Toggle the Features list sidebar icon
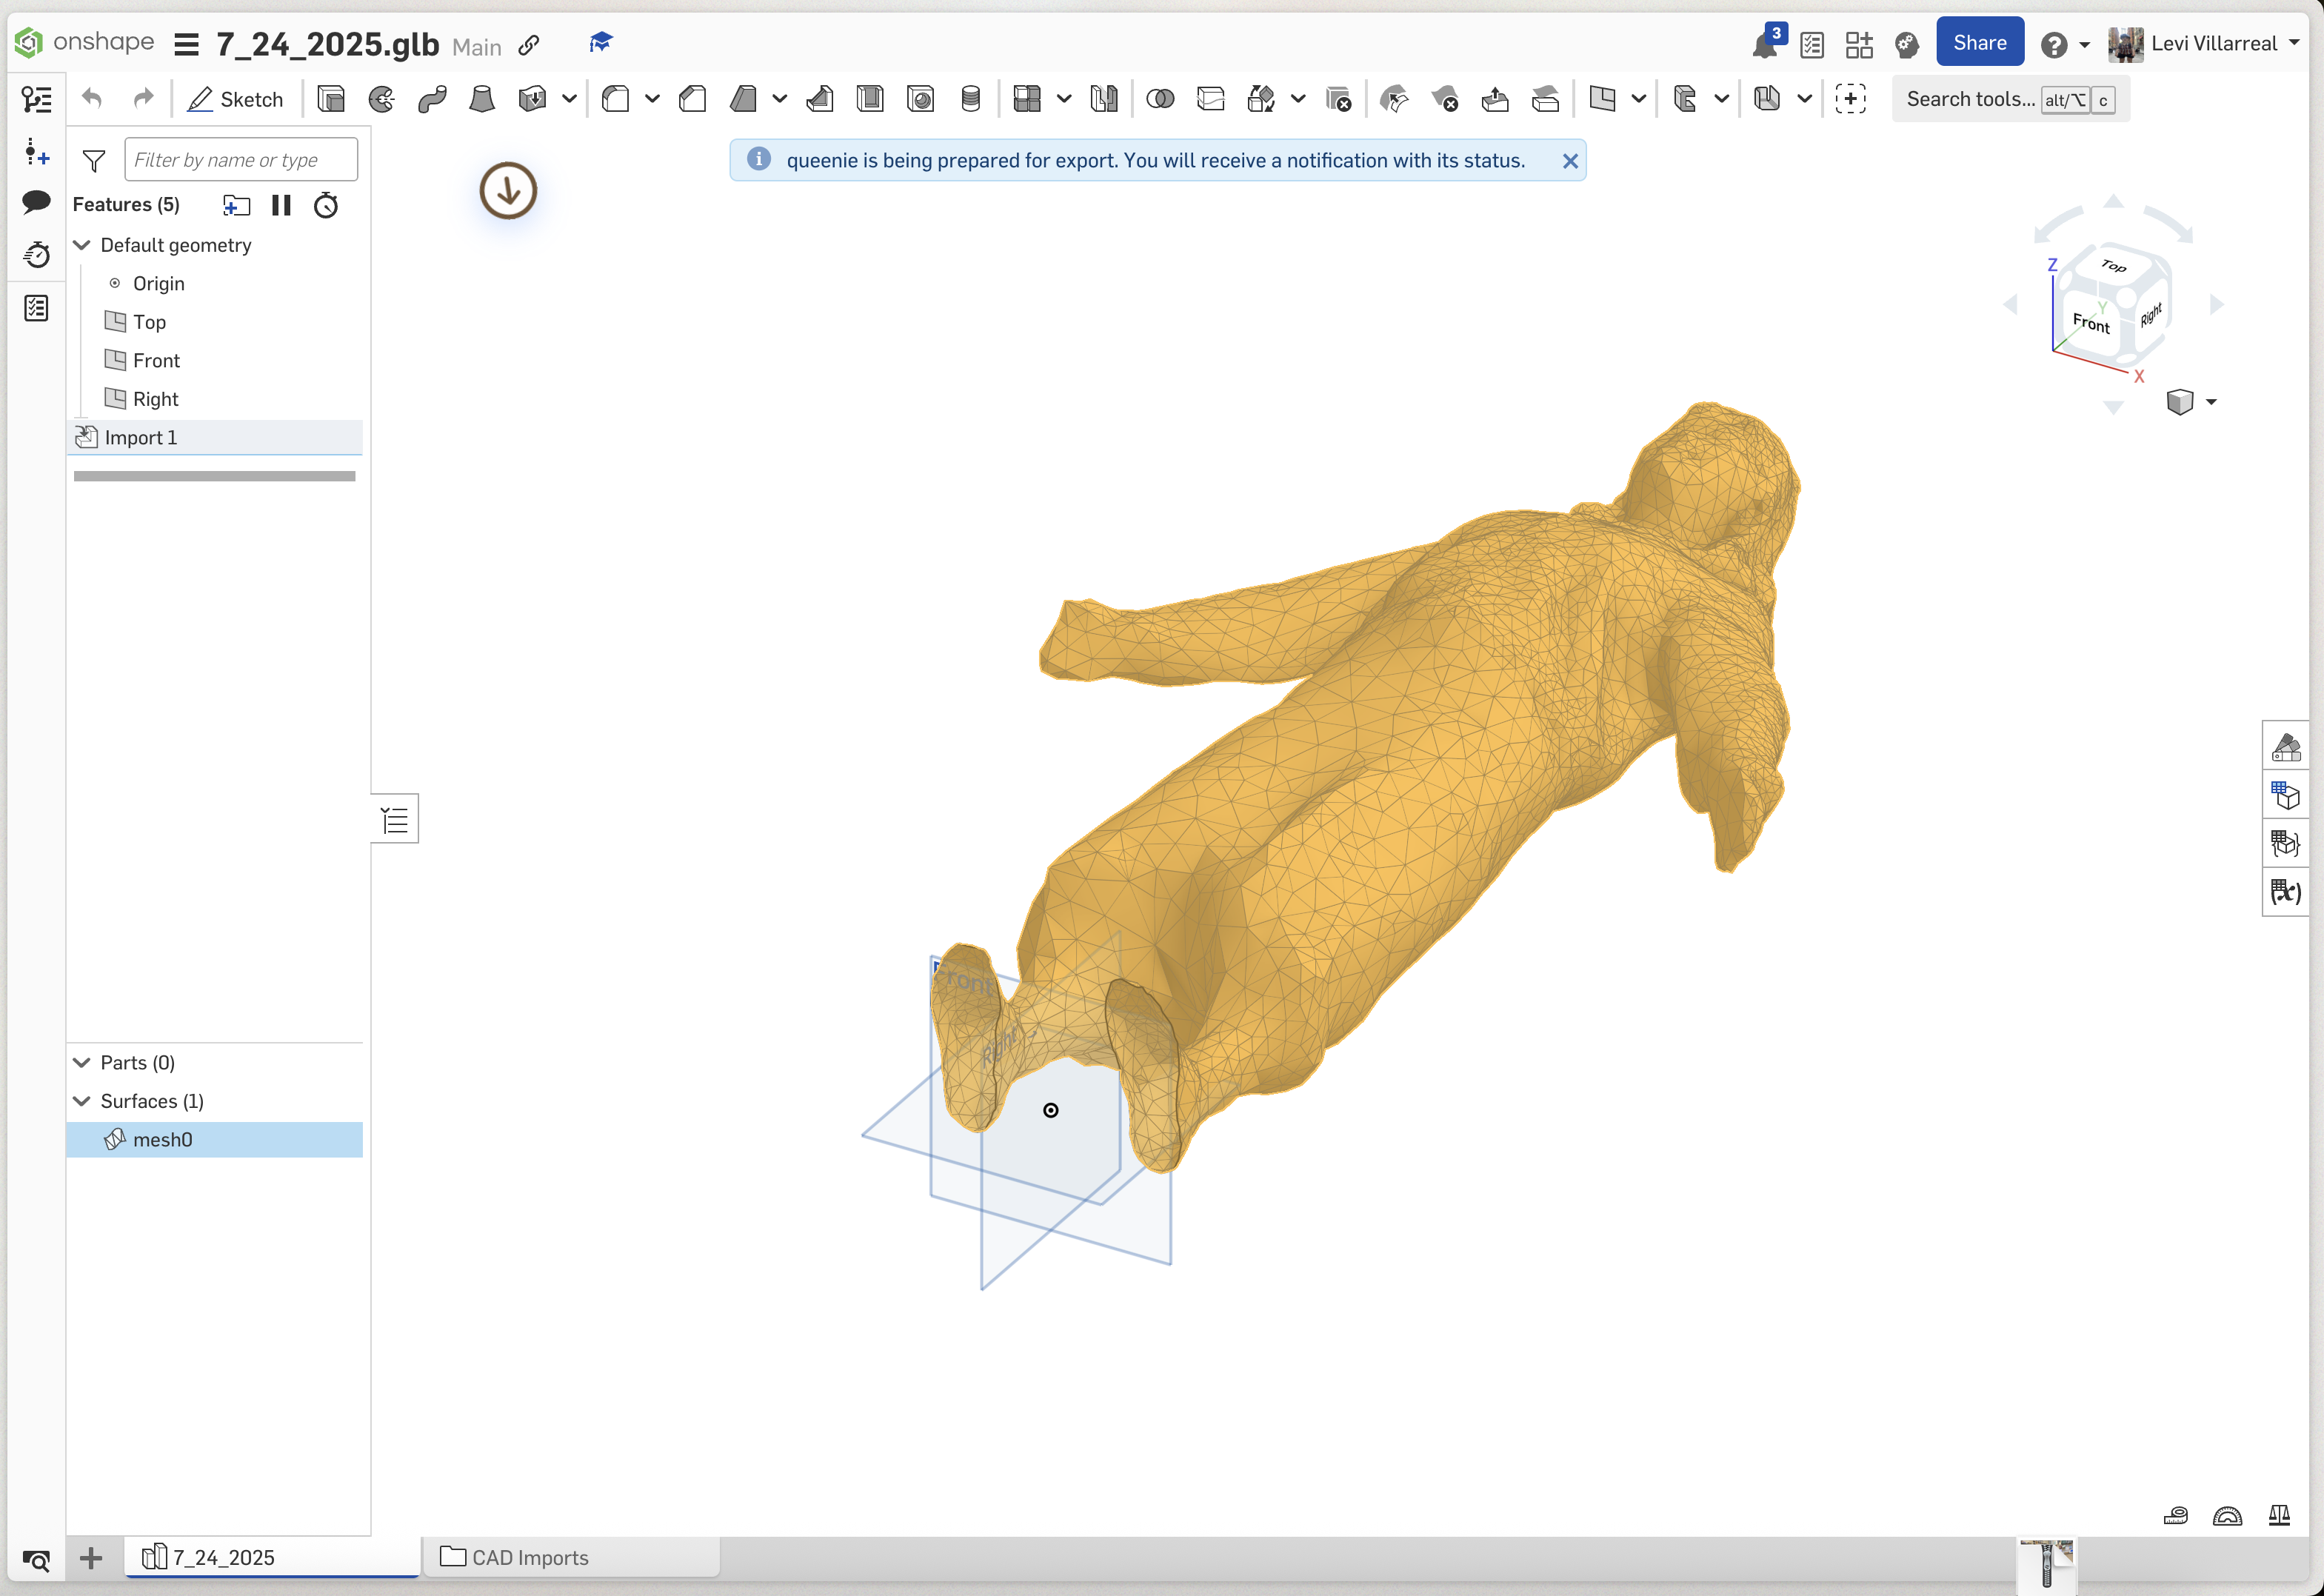The height and width of the screenshot is (1596, 2324). (36, 99)
